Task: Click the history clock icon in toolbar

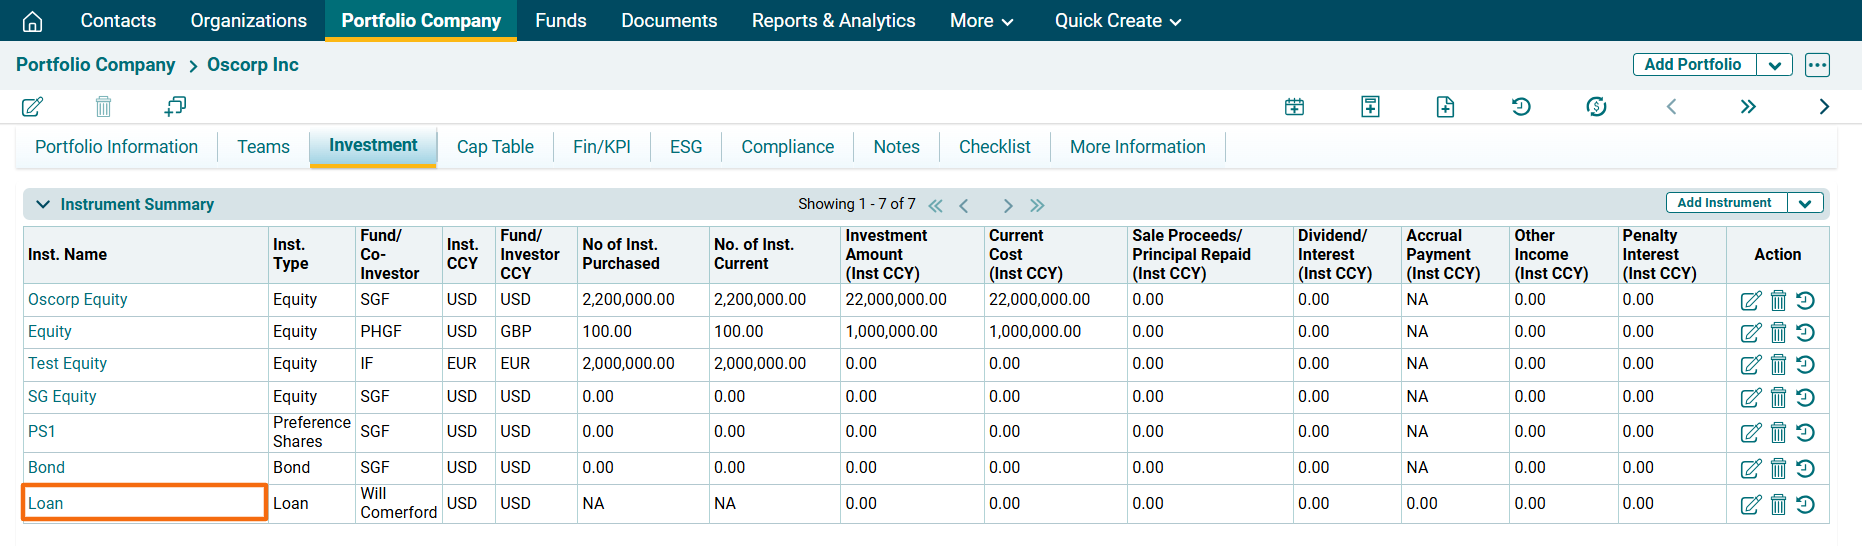Action: [1520, 106]
